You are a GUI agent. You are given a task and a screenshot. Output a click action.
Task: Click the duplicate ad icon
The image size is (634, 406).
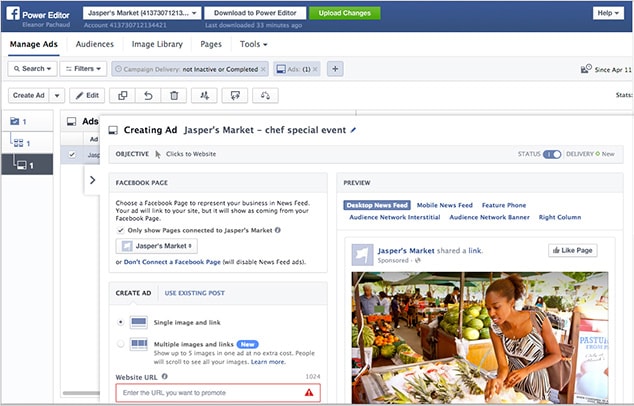pyautogui.click(x=123, y=95)
